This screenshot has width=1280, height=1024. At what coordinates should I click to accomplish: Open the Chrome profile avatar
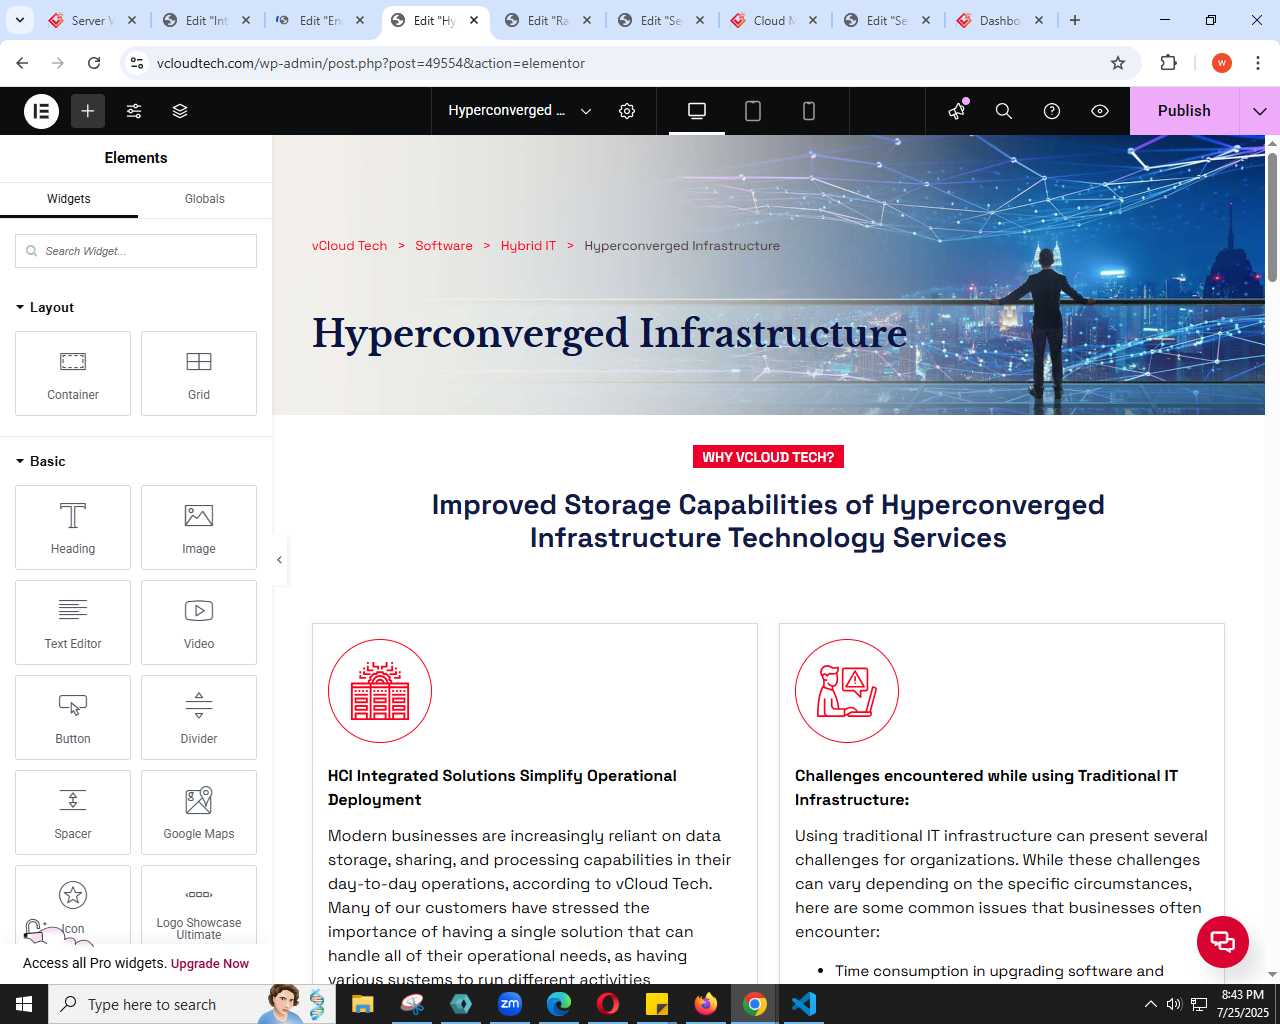click(1222, 63)
